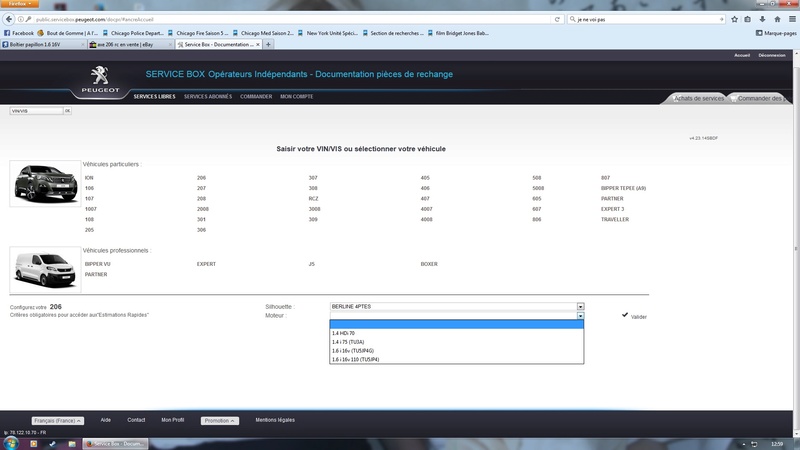Select the 3008 vehicle model
The image size is (800, 450).
click(314, 209)
